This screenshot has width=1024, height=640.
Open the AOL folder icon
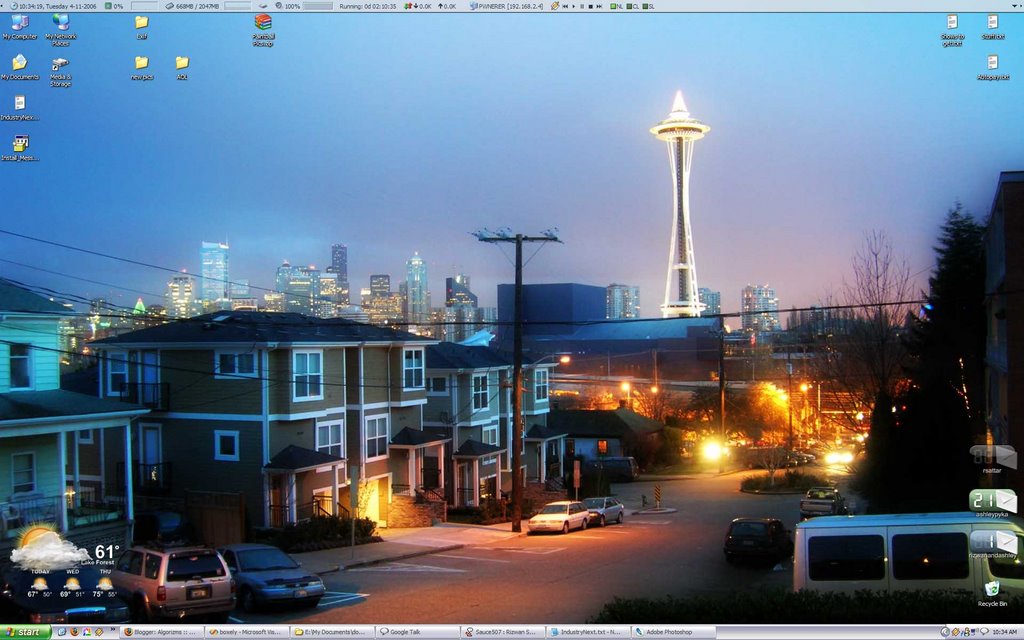point(182,67)
